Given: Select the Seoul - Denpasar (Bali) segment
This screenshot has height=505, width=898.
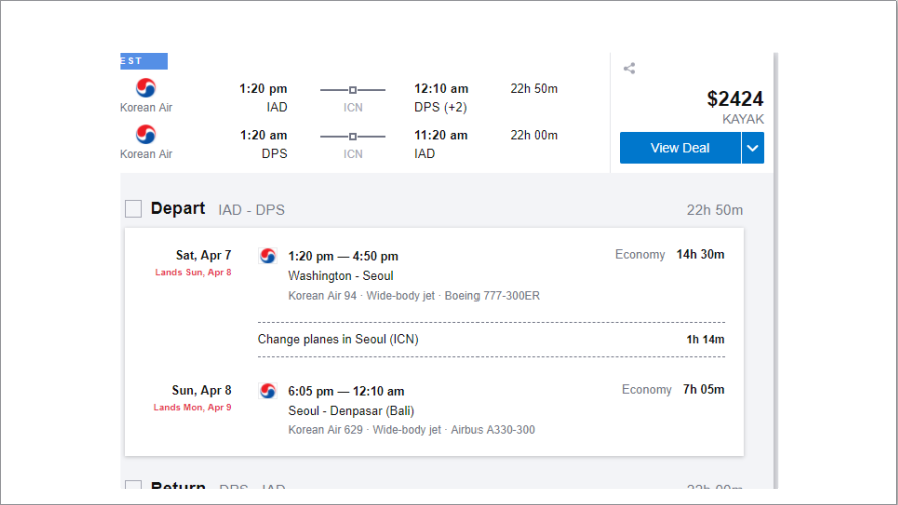Looking at the screenshot, I should pyautogui.click(x=350, y=410).
